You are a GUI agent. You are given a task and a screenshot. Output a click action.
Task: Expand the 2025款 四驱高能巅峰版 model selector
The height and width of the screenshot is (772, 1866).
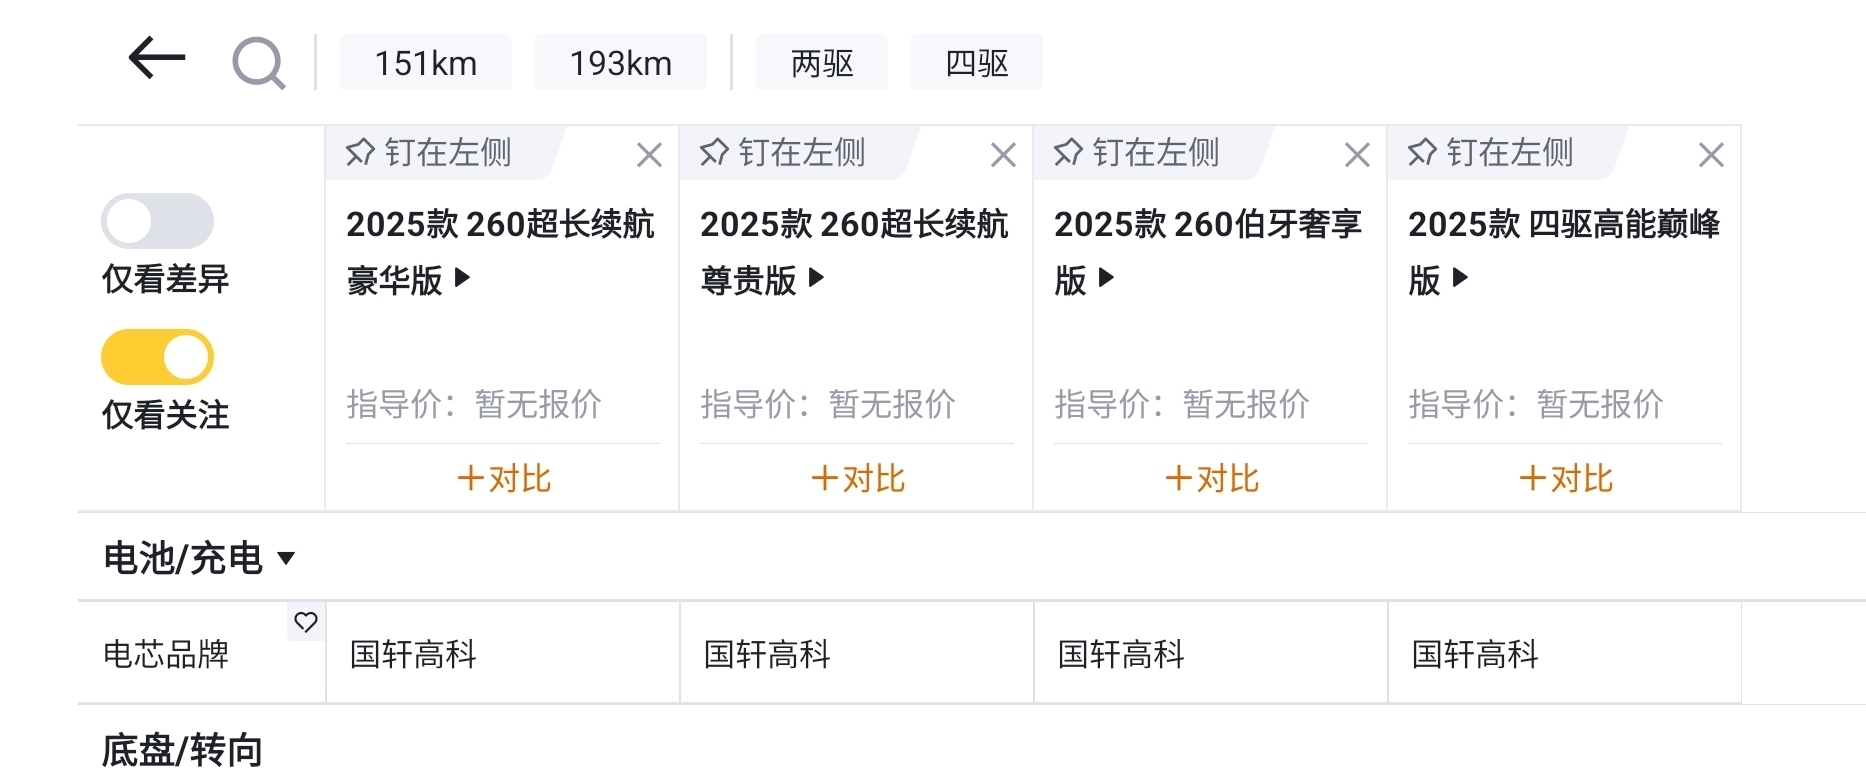click(x=1460, y=278)
